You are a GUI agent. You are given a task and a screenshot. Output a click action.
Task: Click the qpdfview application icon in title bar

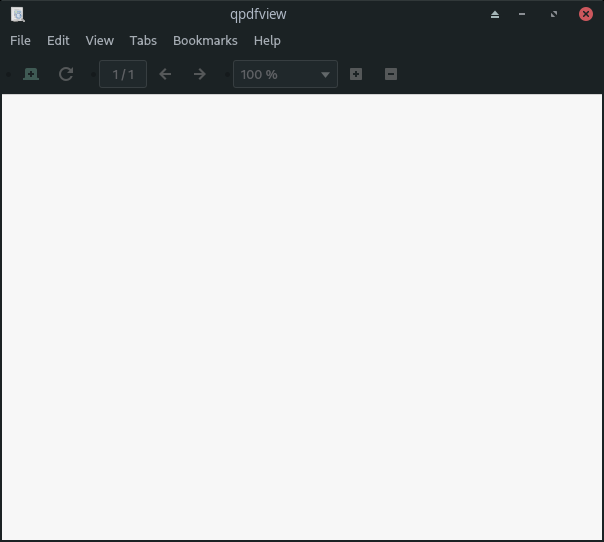18,15
